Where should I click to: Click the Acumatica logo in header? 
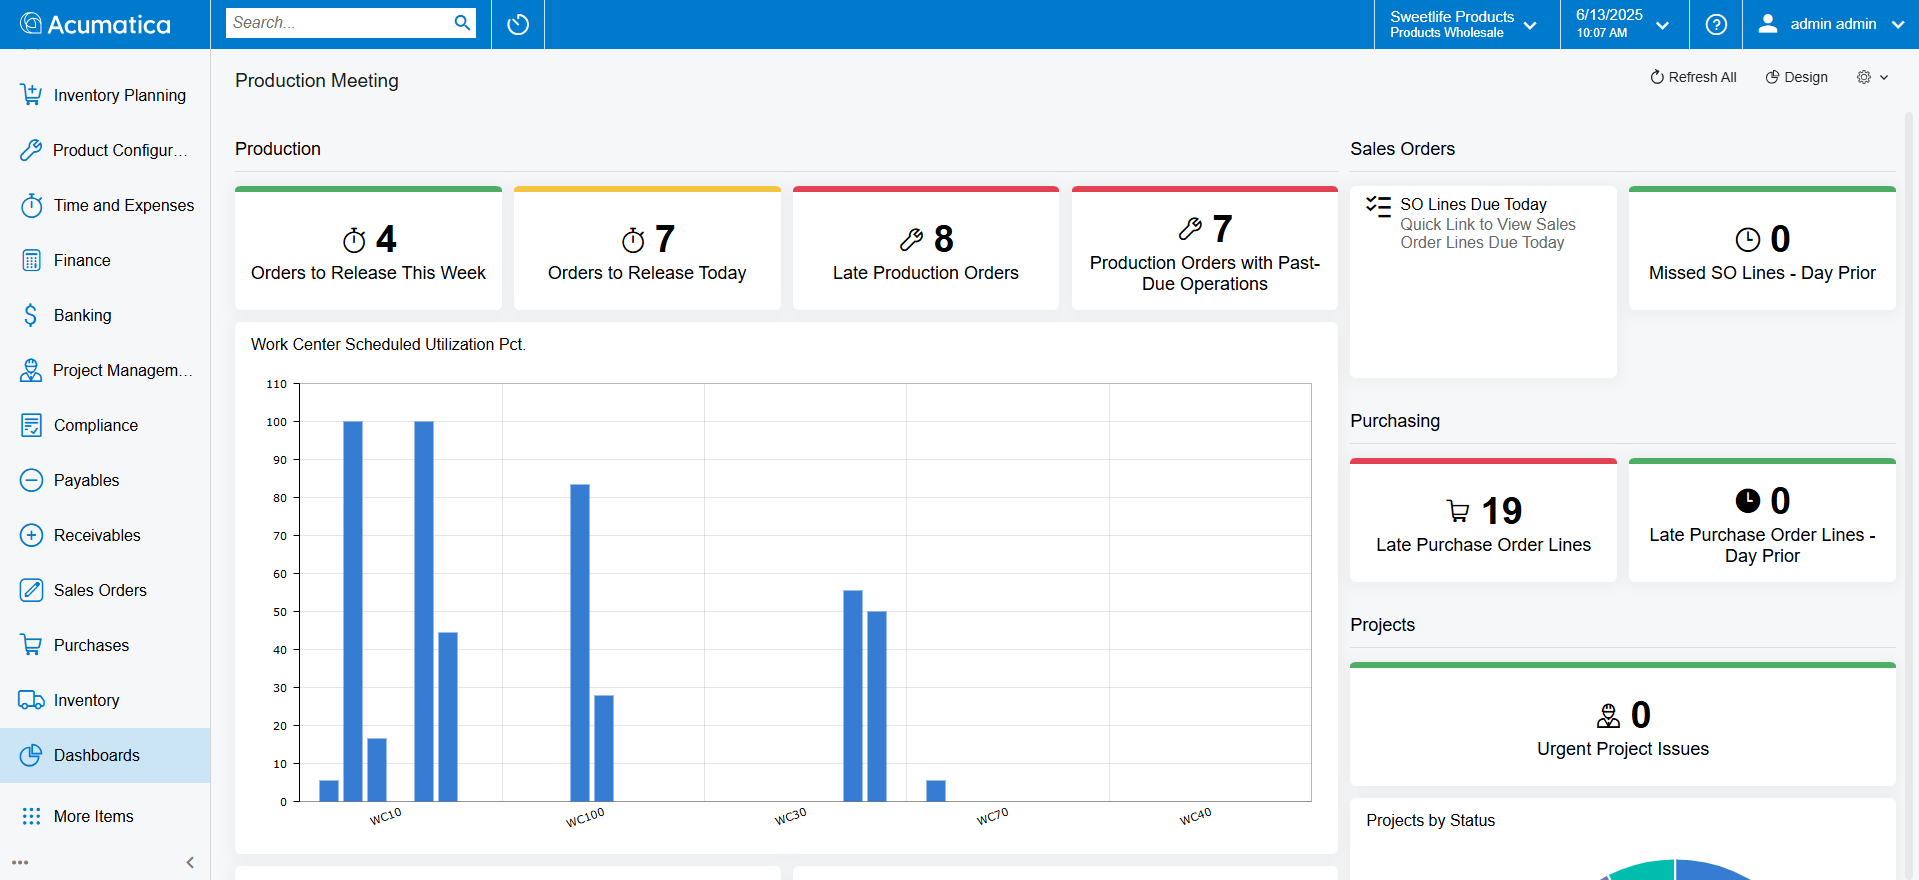[96, 24]
